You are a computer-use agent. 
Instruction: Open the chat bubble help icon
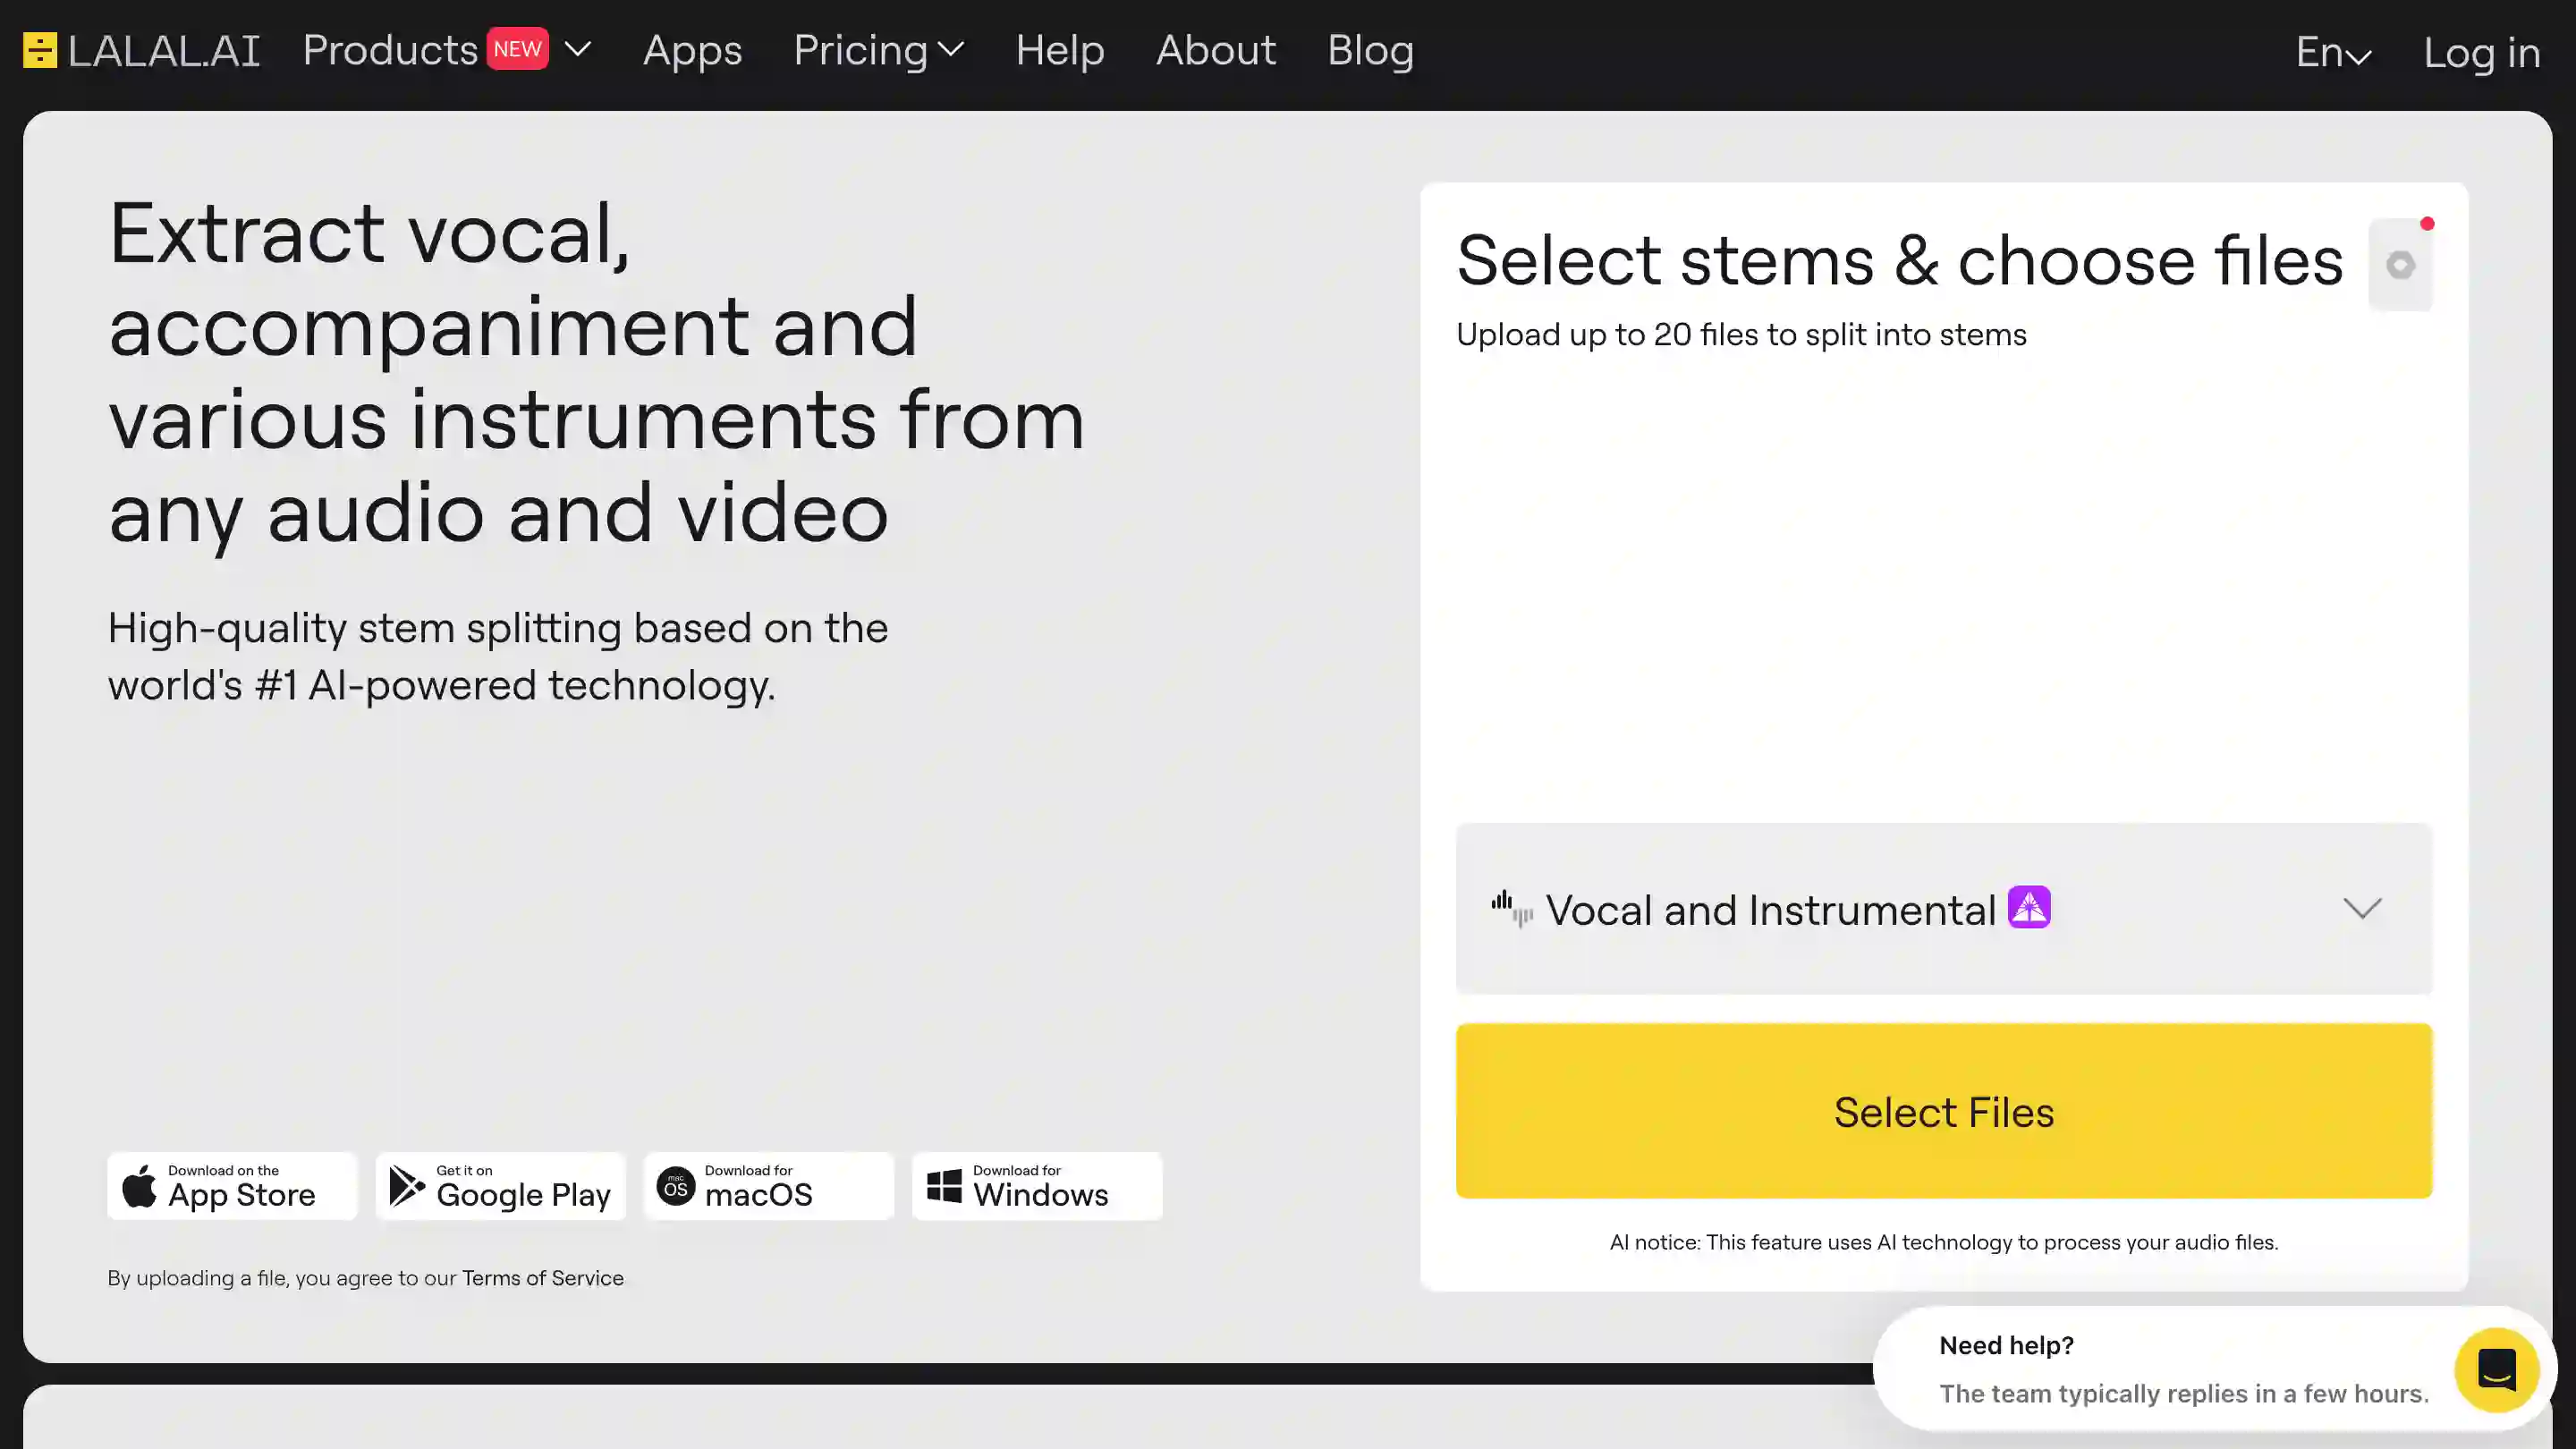[2496, 1370]
